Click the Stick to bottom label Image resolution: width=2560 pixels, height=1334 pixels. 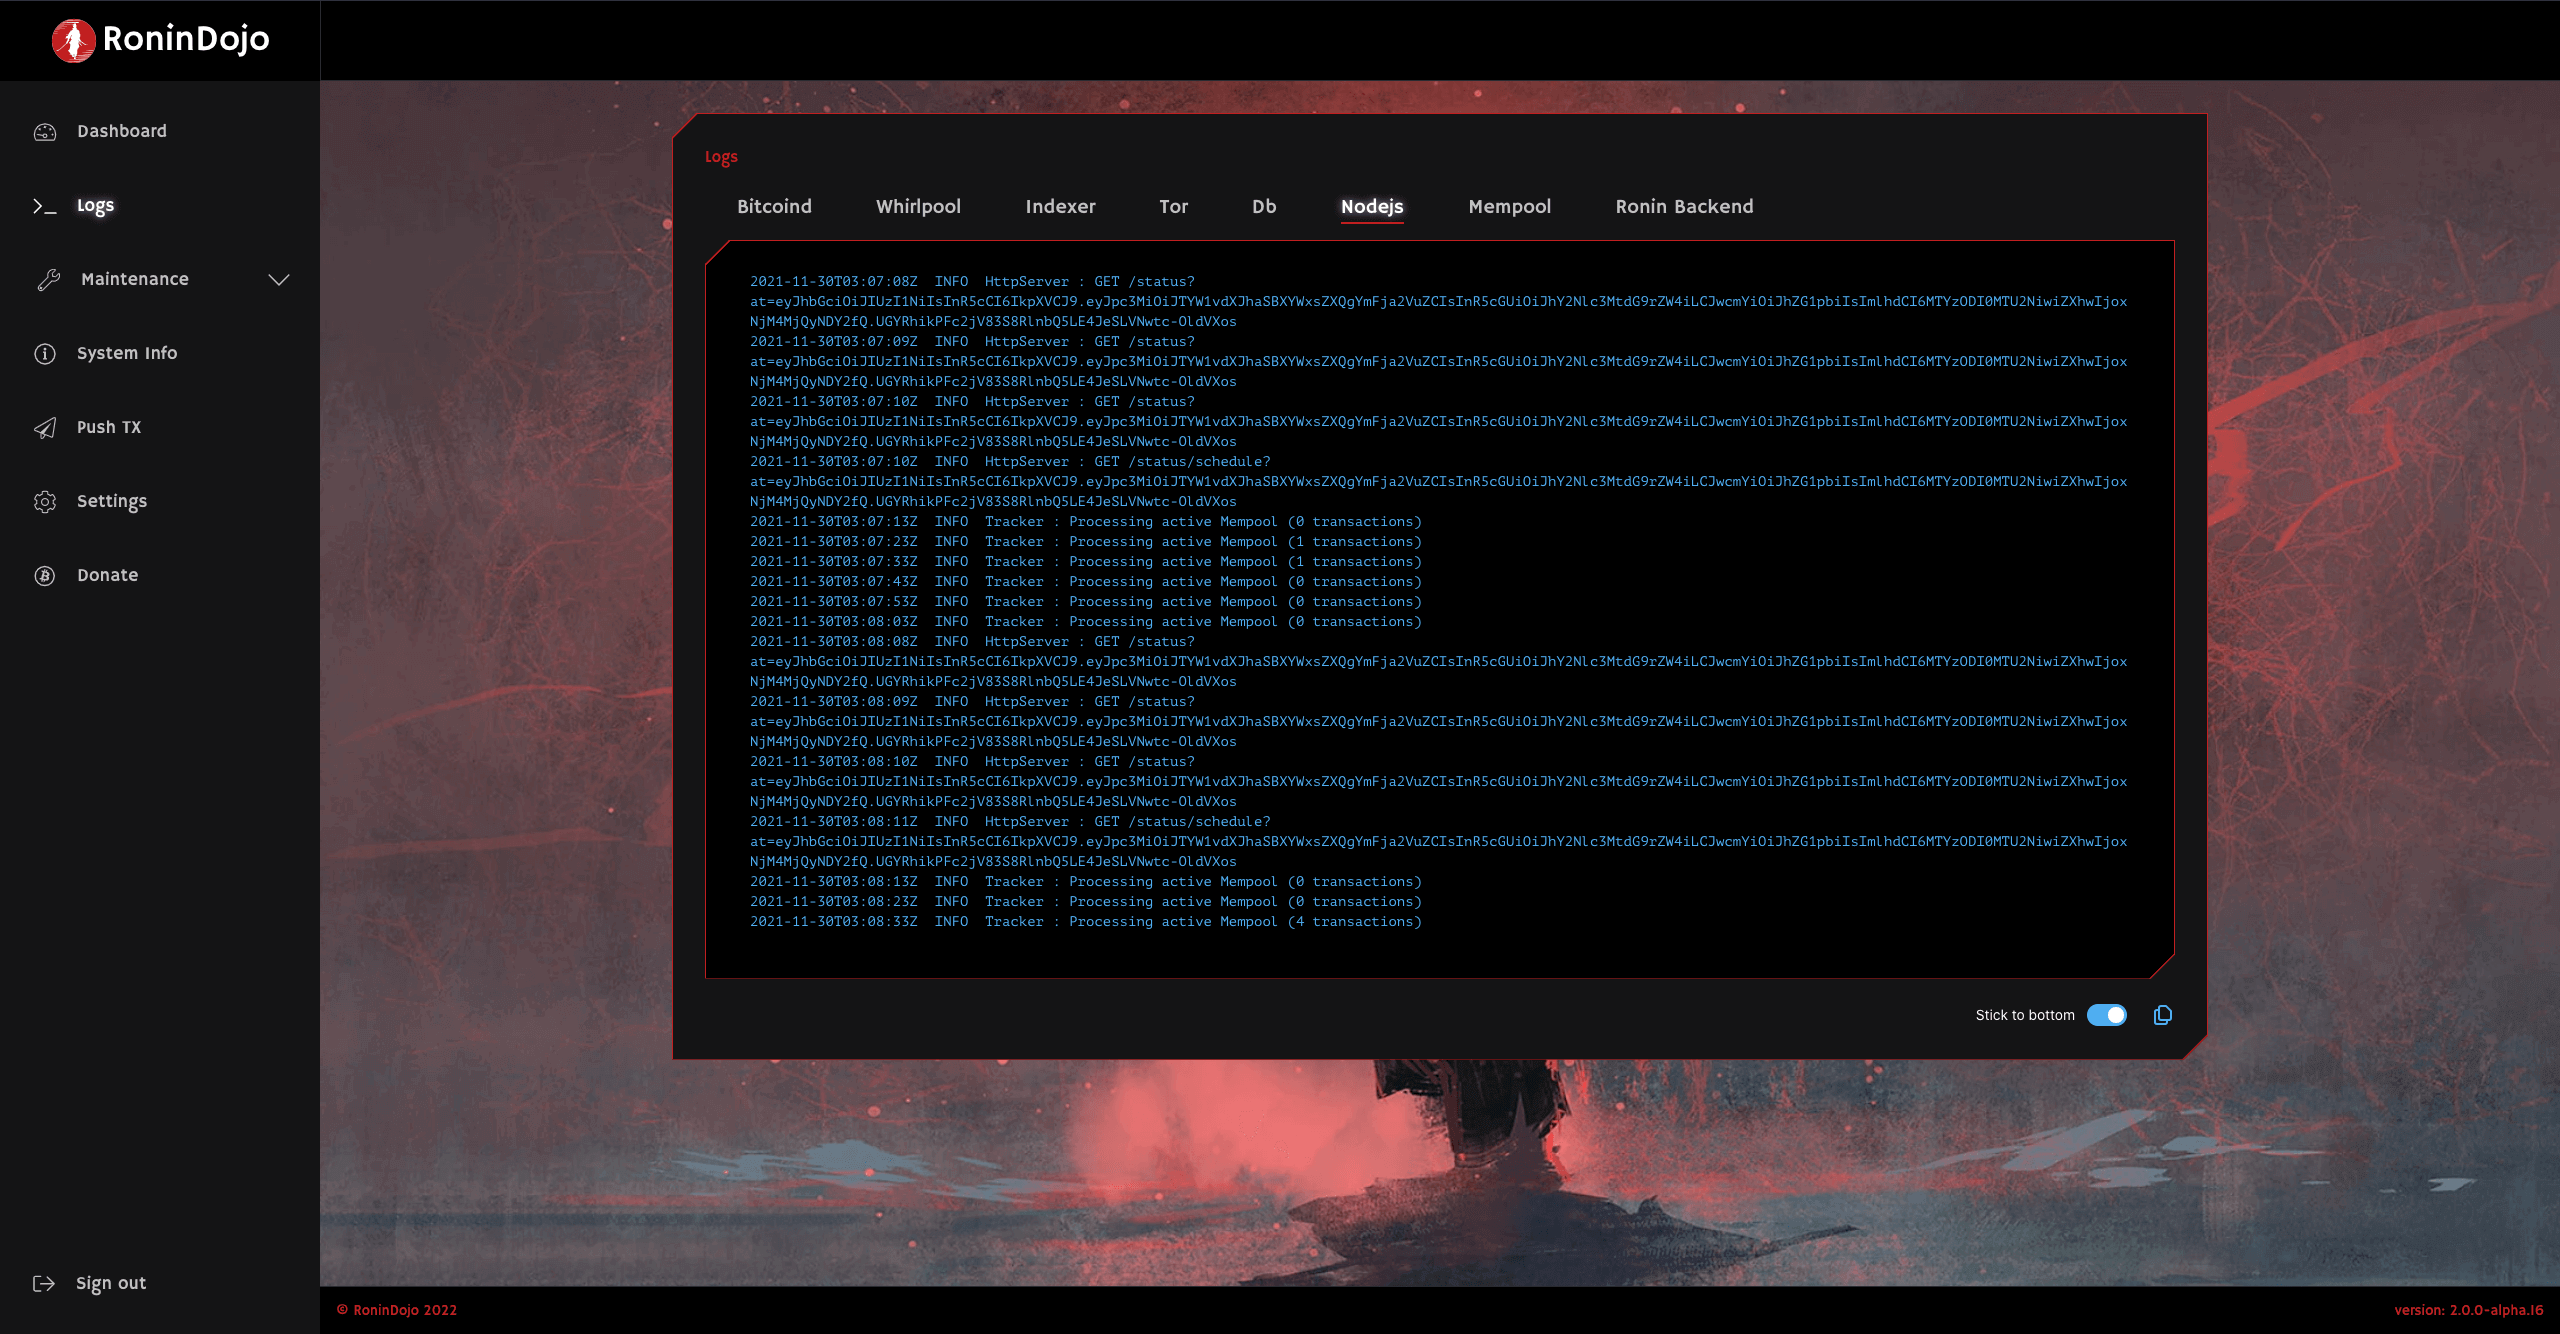[2025, 1015]
